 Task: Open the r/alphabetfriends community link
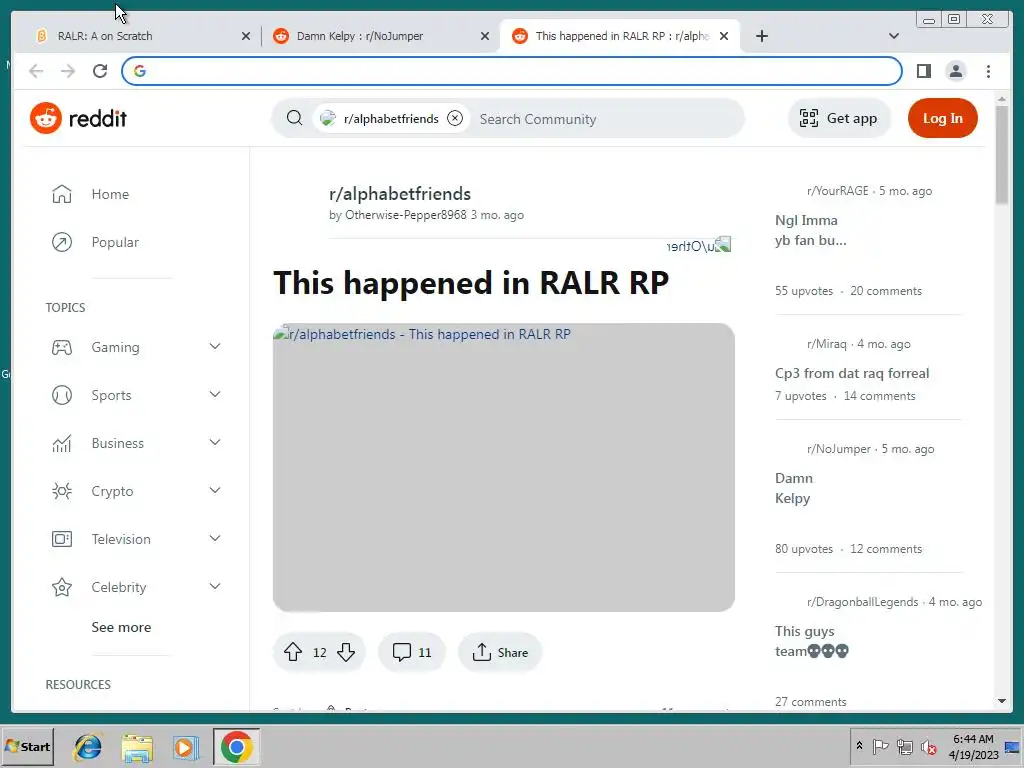[400, 194]
